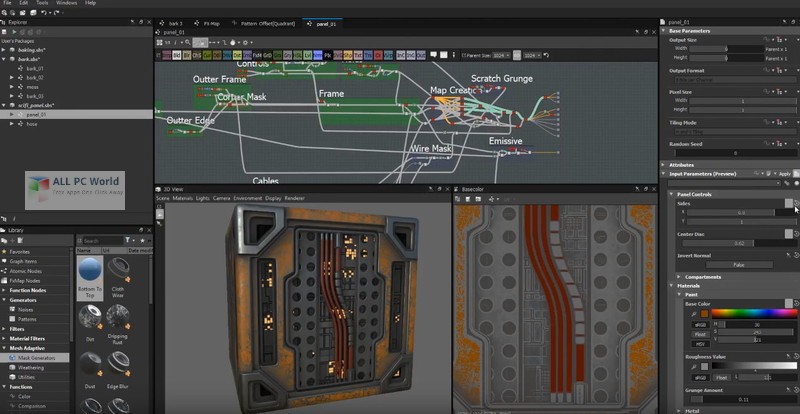Collapse the bark.sbs package
This screenshot has height=414, width=800.
(4, 59)
